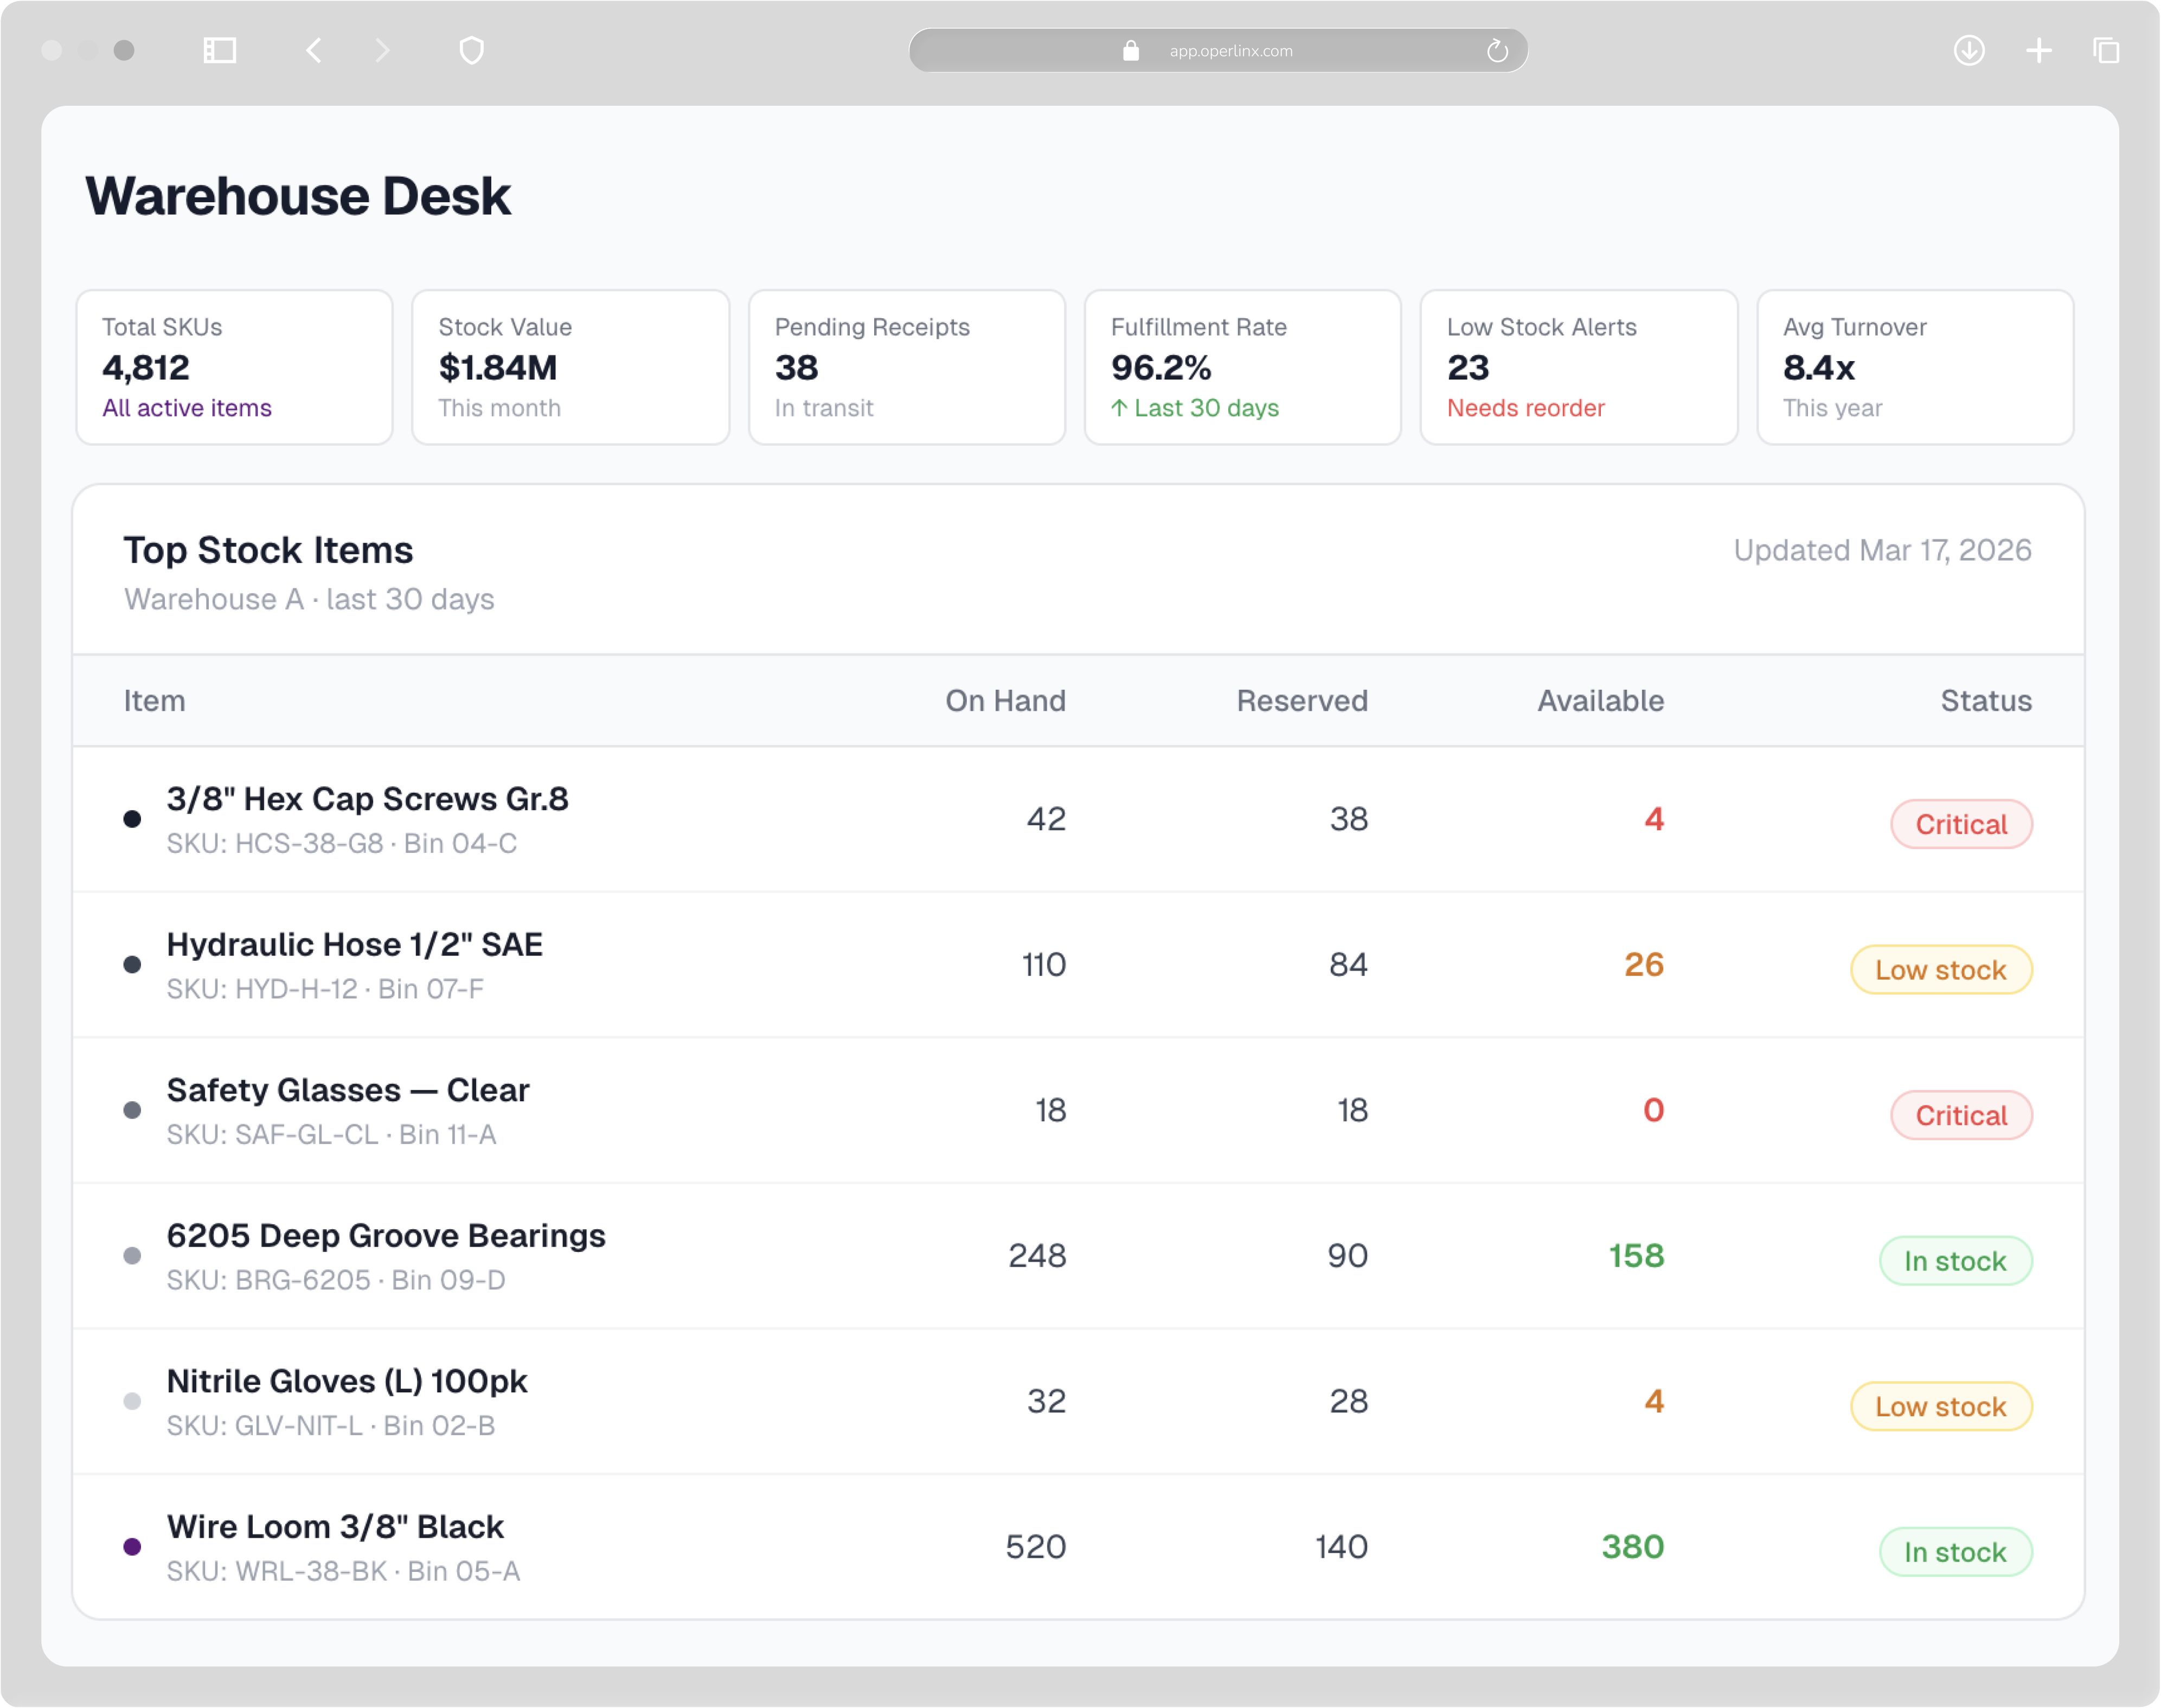
Task: Open the Total SKUs card
Action: (x=235, y=367)
